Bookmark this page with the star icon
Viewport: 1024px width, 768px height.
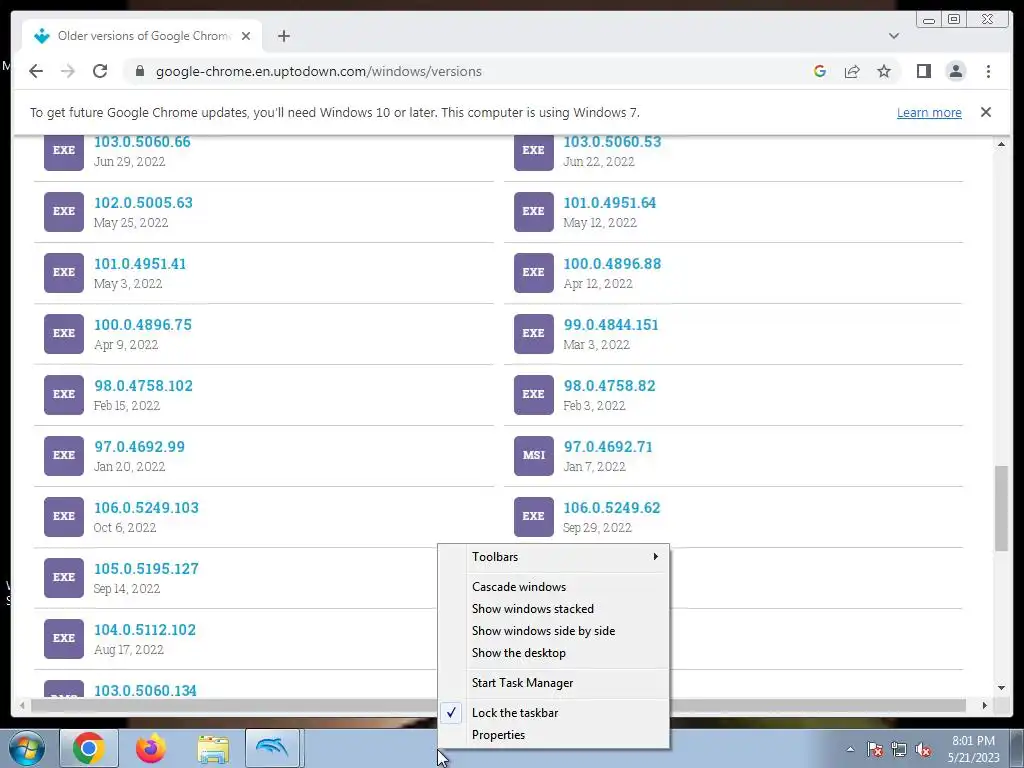(x=884, y=71)
